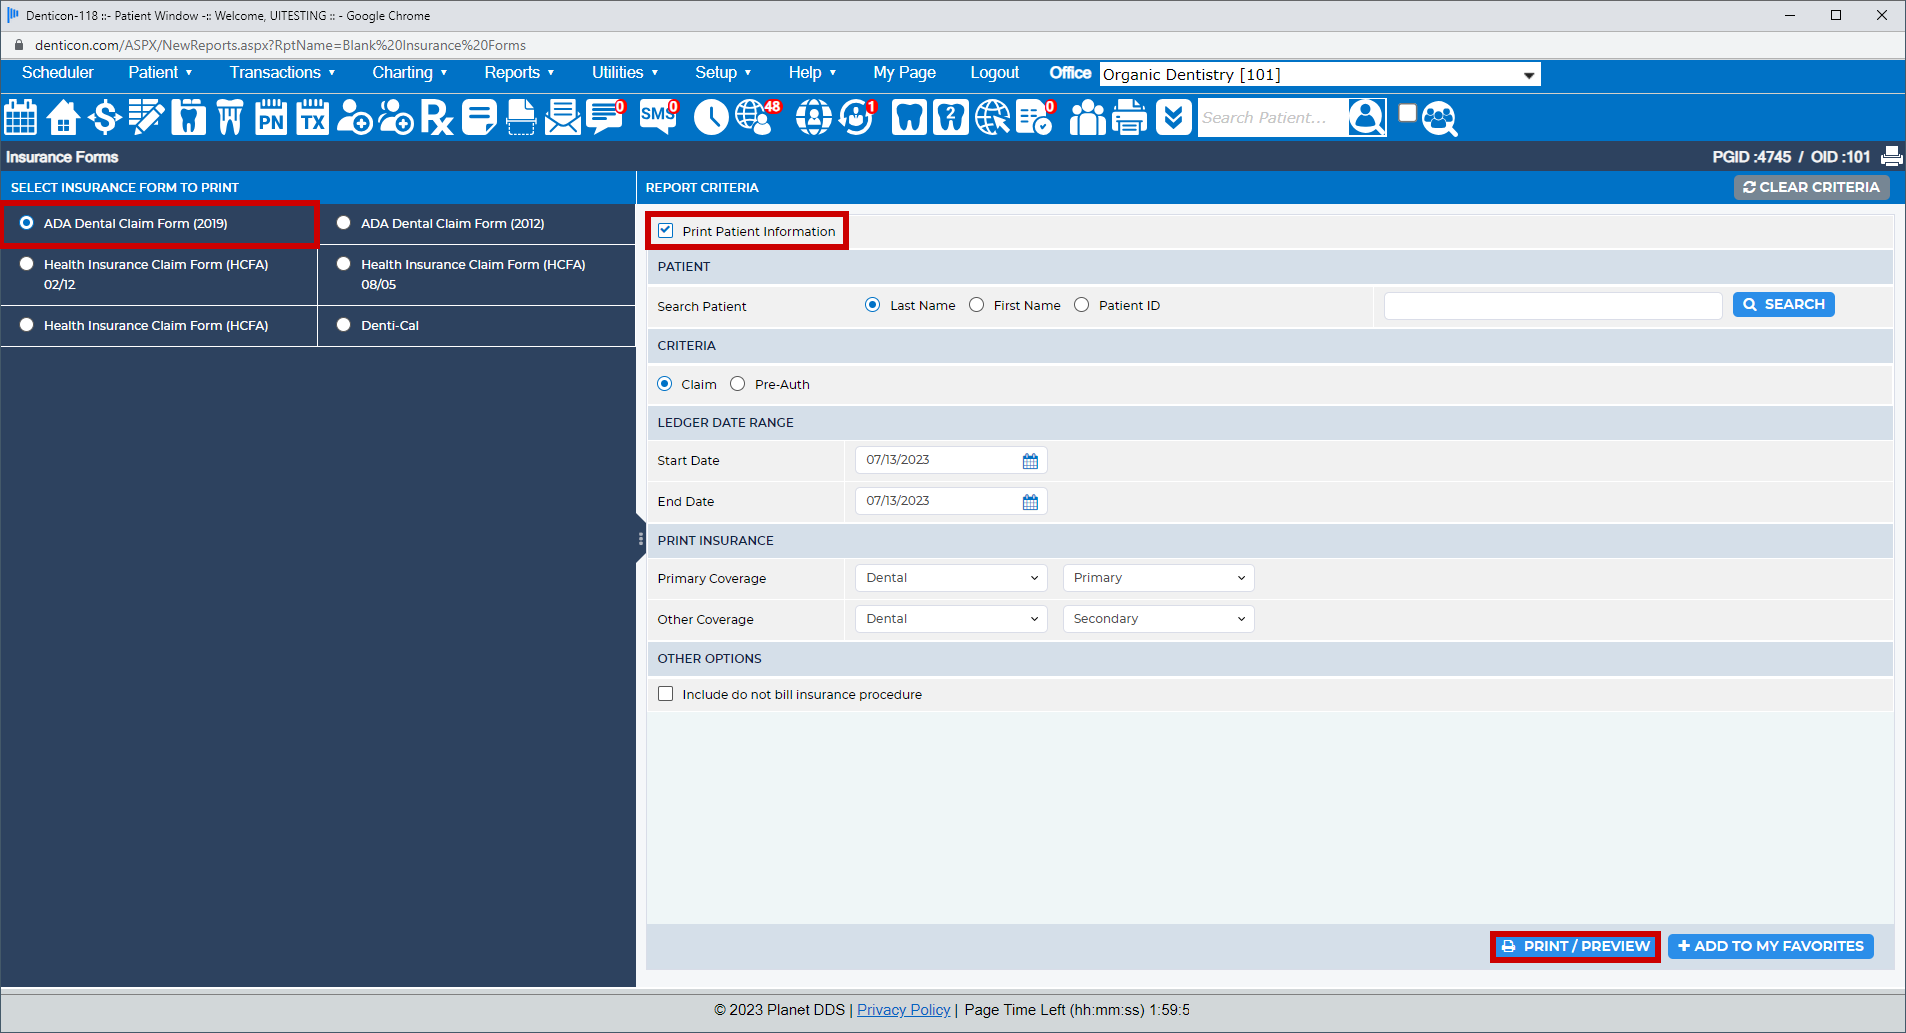
Task: Click CLEAR CRITERIA button
Action: pyautogui.click(x=1811, y=187)
